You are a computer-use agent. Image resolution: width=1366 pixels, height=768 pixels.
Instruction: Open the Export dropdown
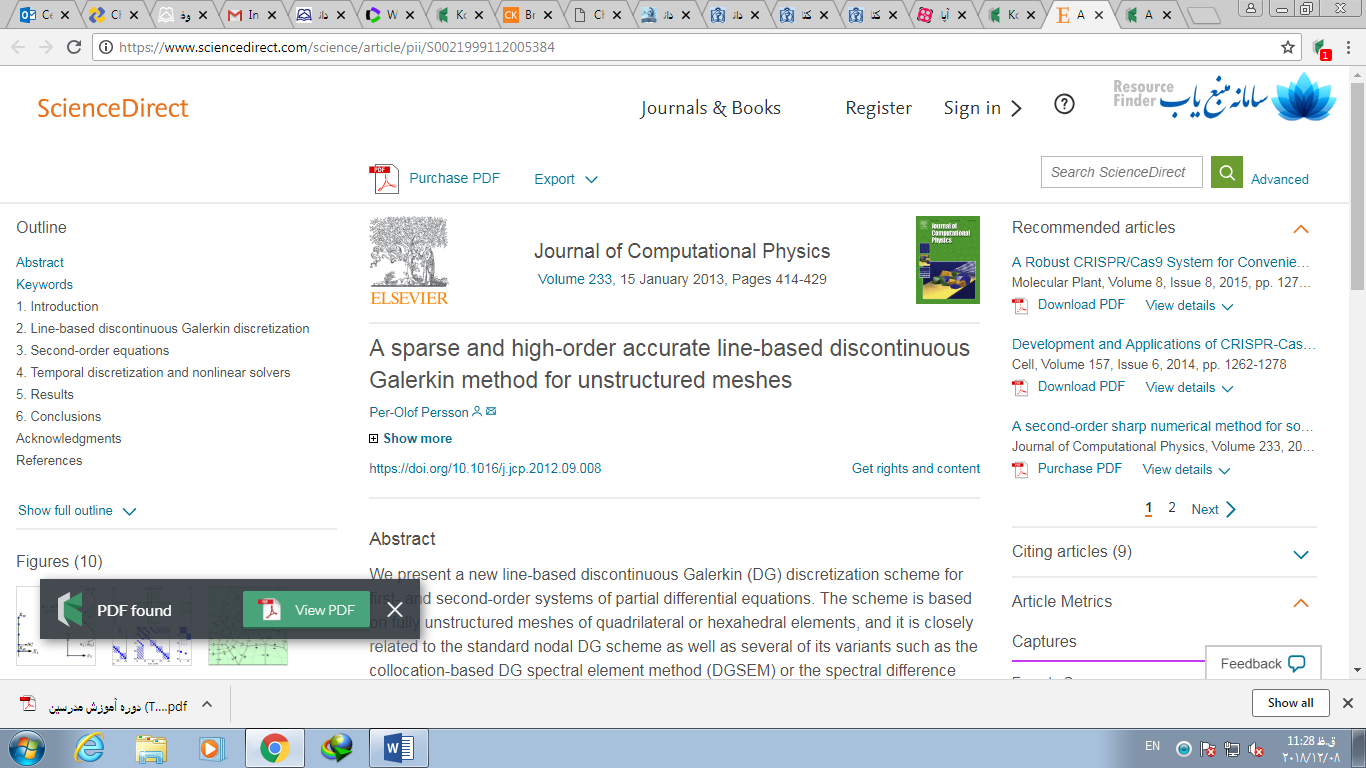point(565,179)
